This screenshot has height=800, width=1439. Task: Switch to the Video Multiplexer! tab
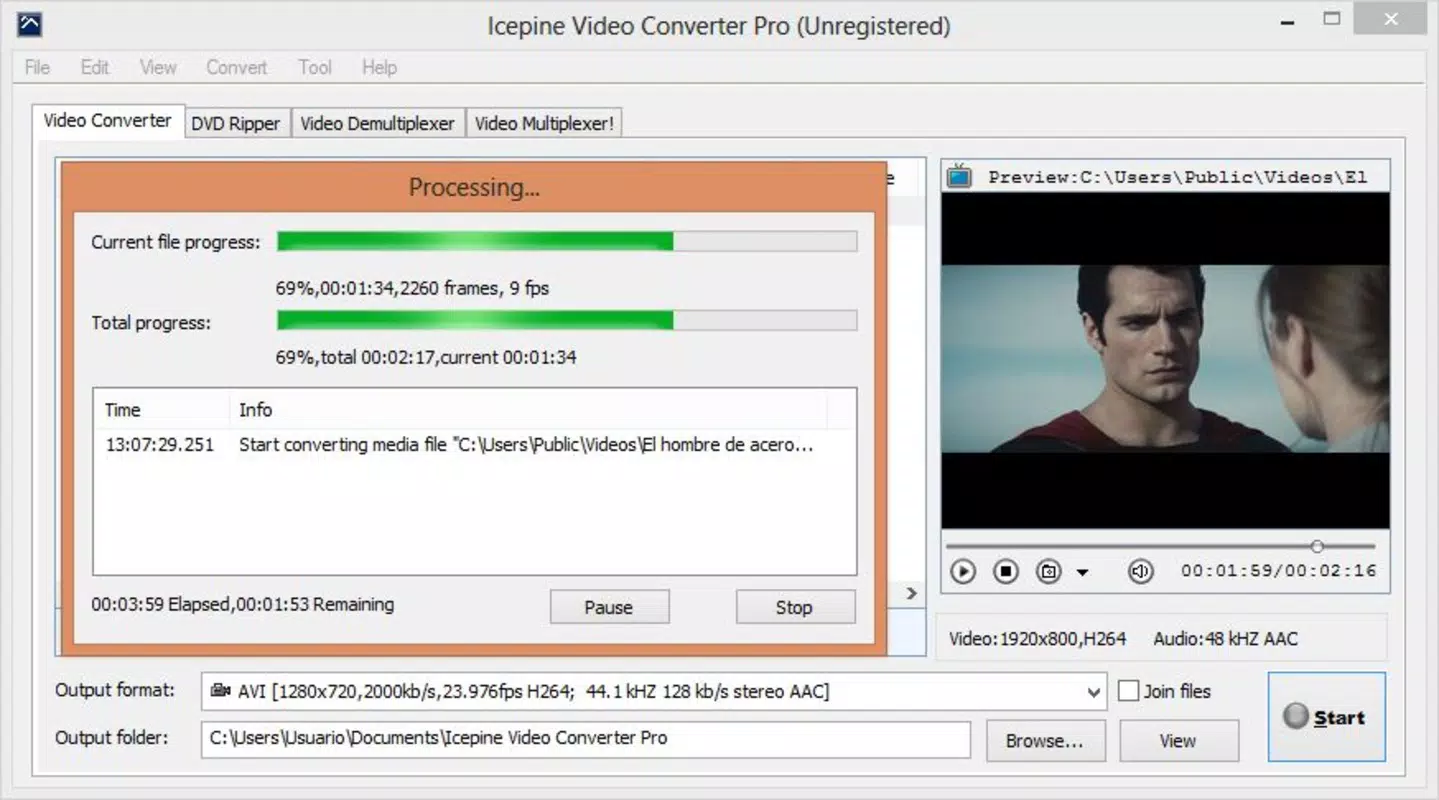click(x=544, y=123)
